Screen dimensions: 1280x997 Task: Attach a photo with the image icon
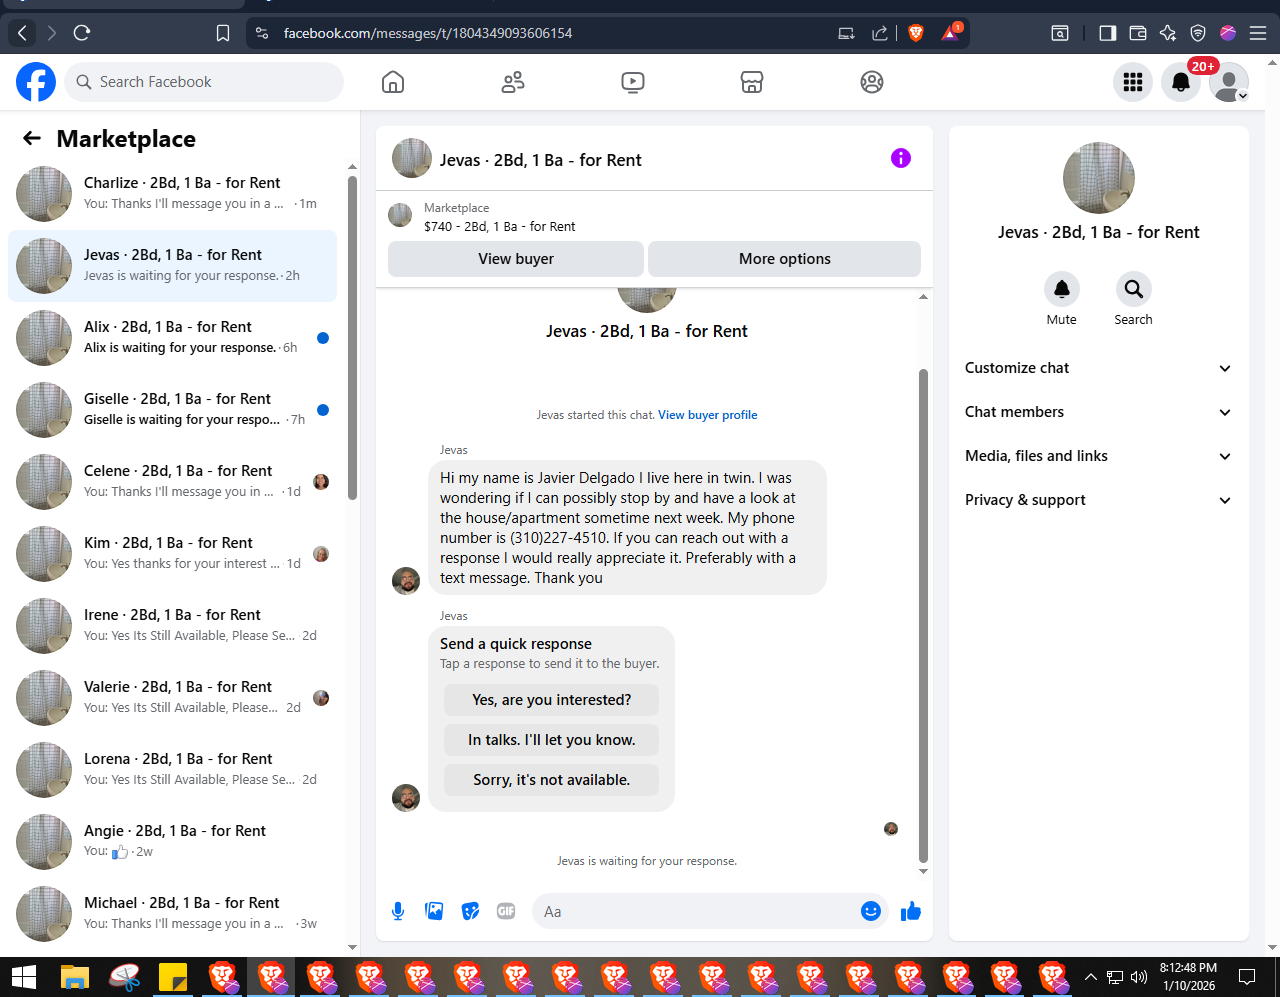click(434, 911)
